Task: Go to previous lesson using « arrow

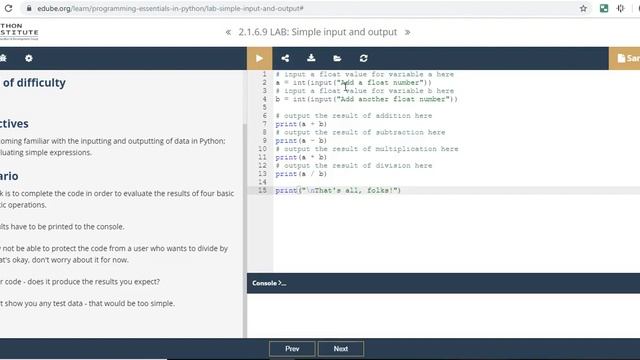Action: (228, 32)
